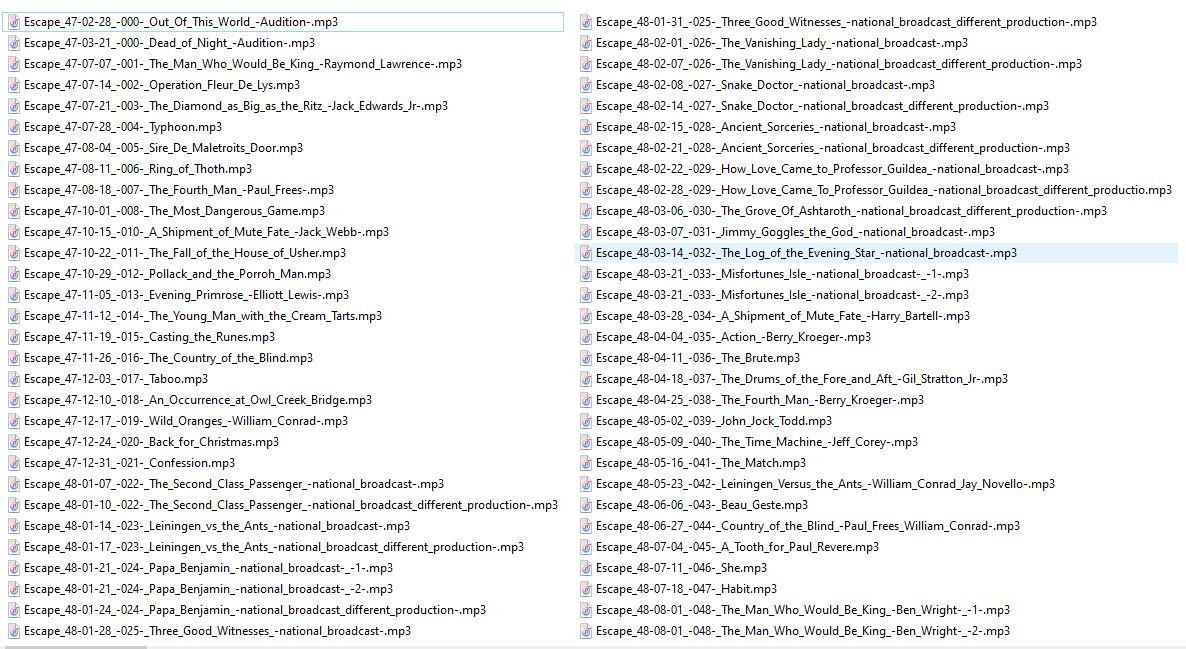
Task: Select Operation_Fleur_De_Lys.mp3 file
Action: coord(161,85)
